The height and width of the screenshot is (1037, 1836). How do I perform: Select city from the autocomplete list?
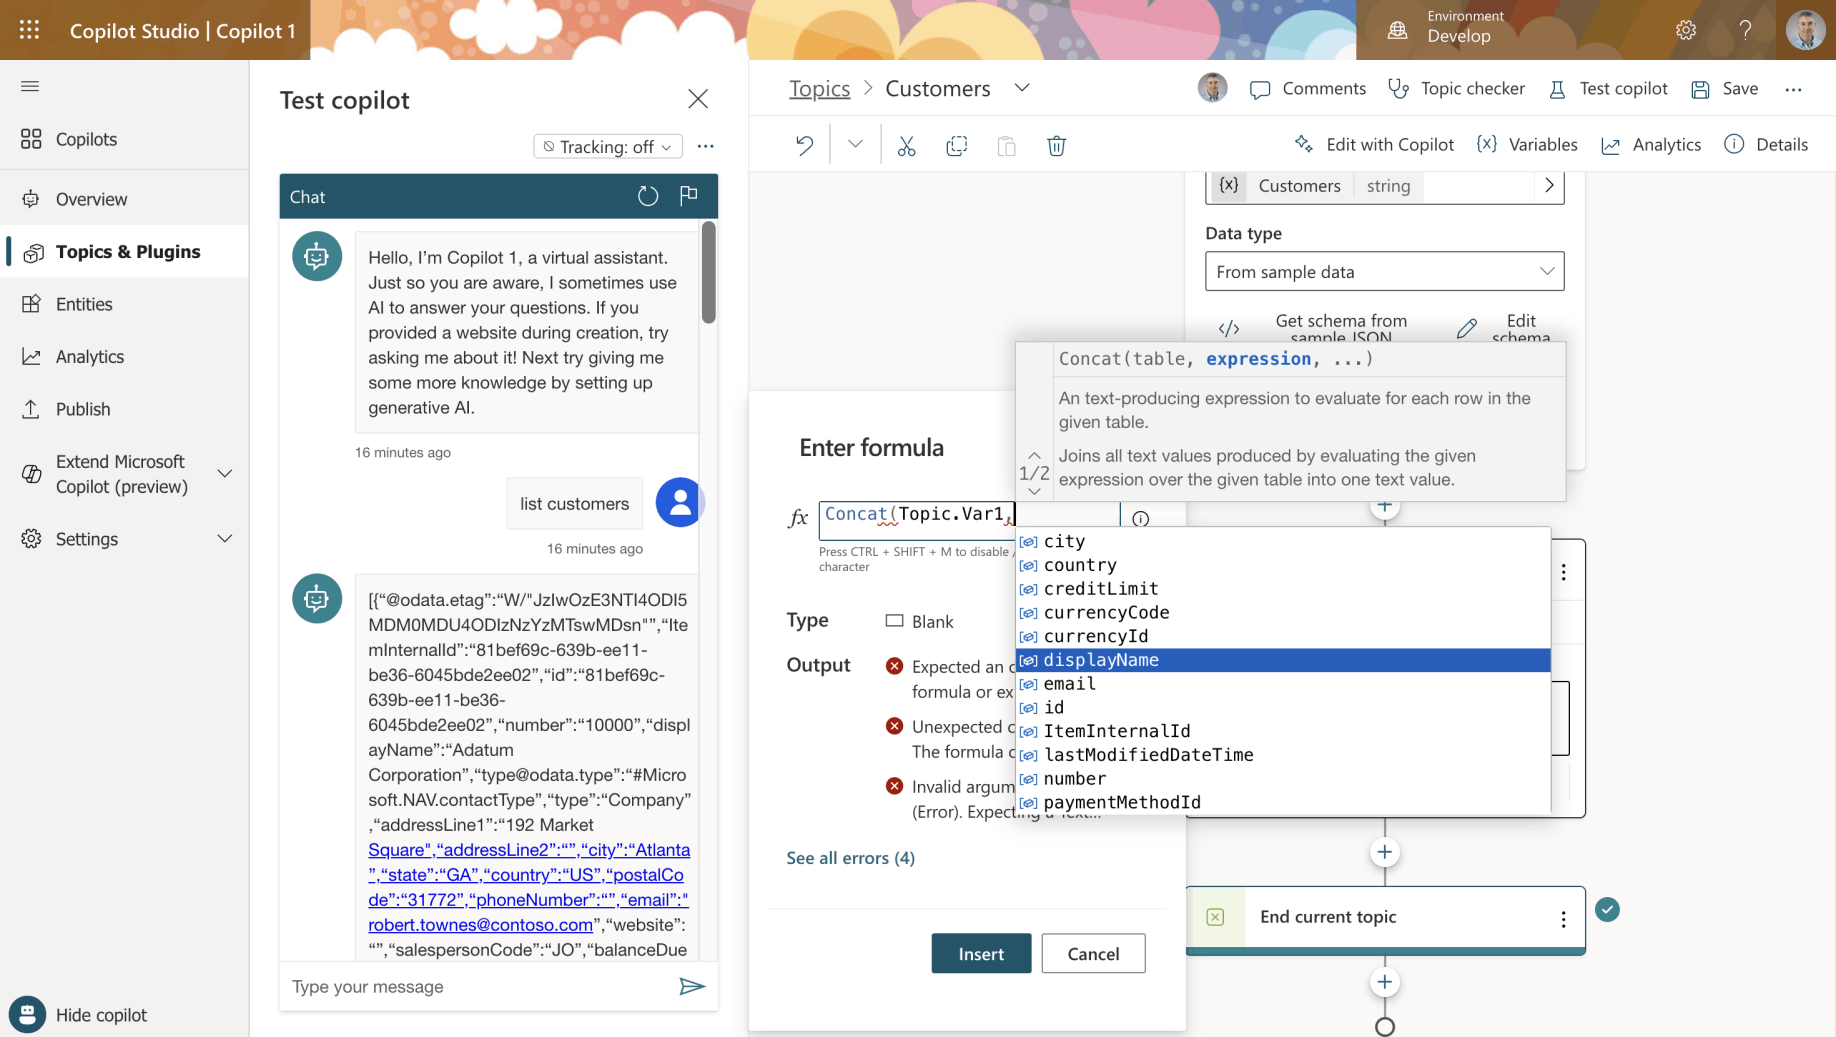pyautogui.click(x=1283, y=541)
